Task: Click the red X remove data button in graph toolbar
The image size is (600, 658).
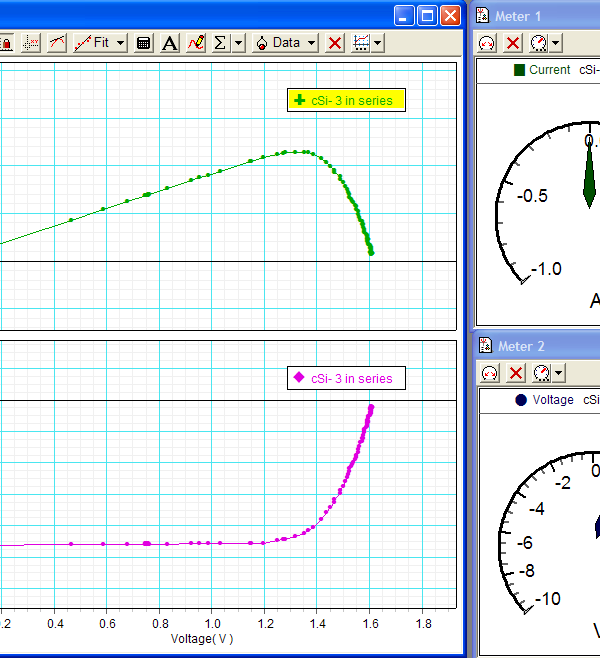Action: 335,43
